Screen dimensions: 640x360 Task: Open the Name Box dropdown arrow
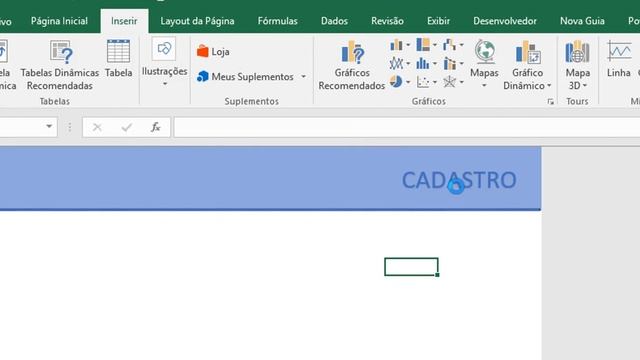click(x=49, y=127)
